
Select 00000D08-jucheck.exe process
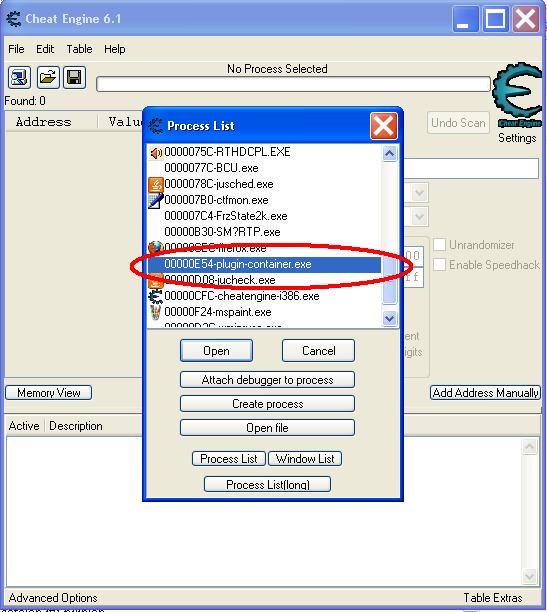pyautogui.click(x=264, y=280)
